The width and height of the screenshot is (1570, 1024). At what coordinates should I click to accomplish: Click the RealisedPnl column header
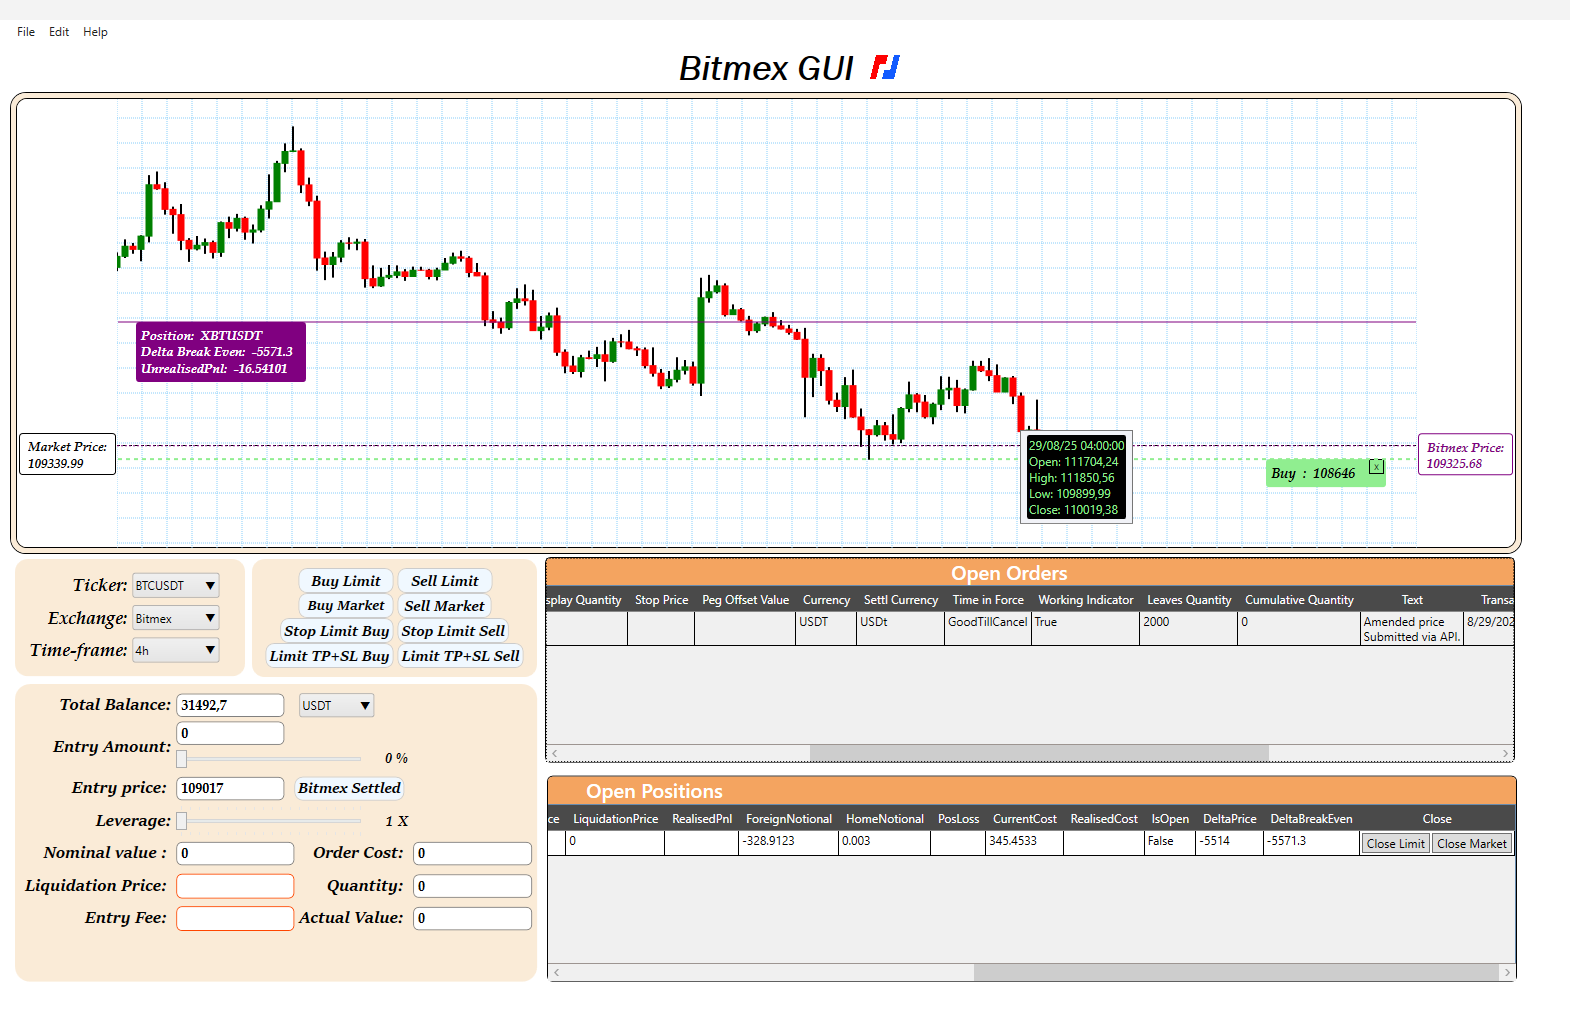click(702, 819)
